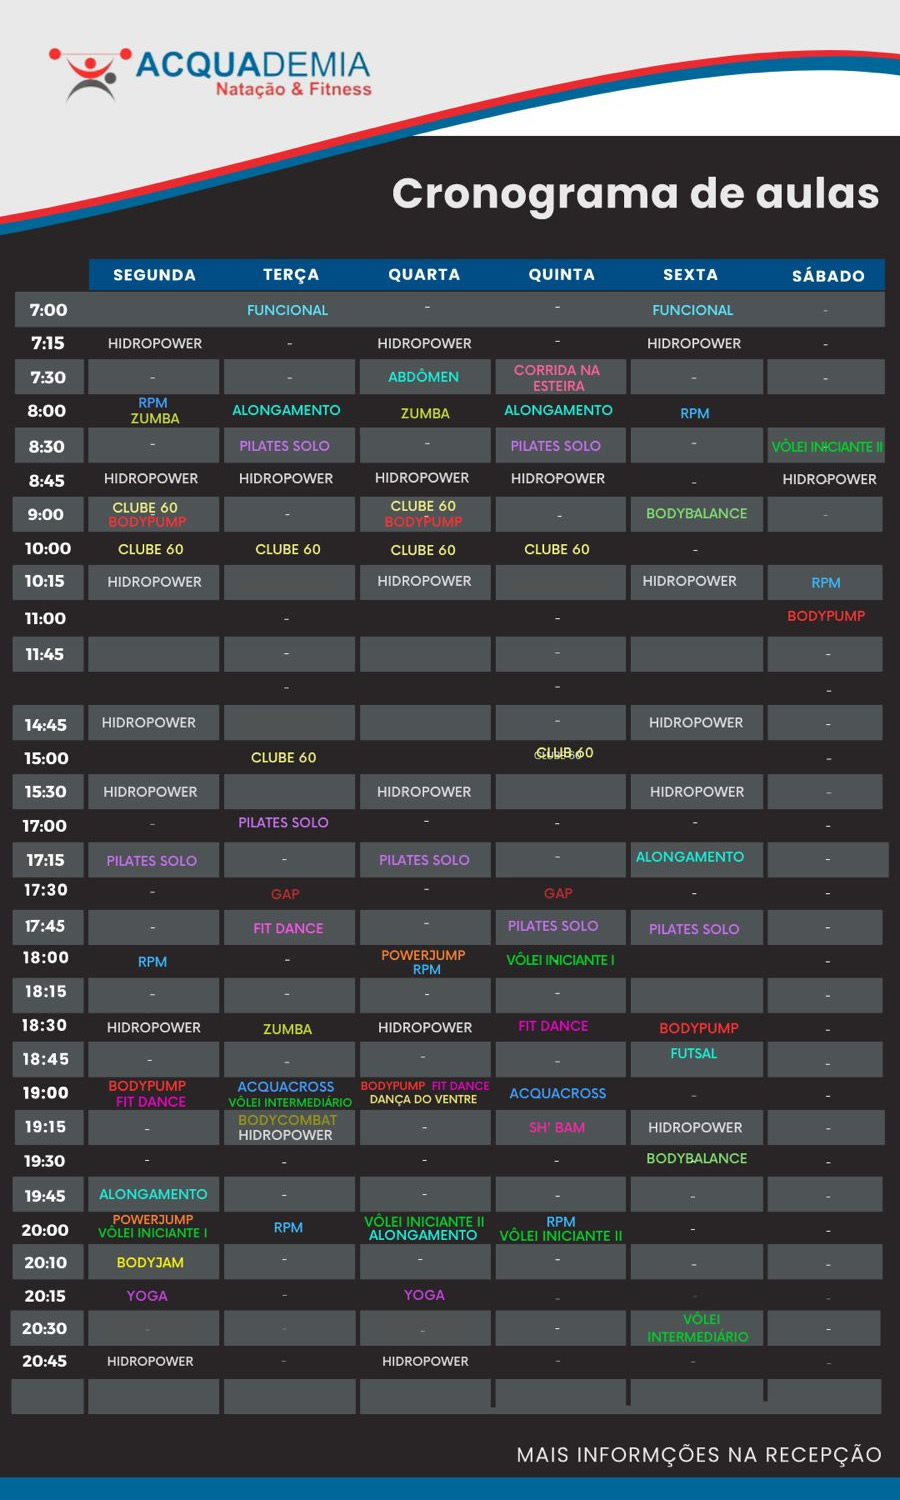This screenshot has height=1500, width=900.
Task: Click FUNCIONAL class on Terça at 7:00
Action: click(287, 310)
